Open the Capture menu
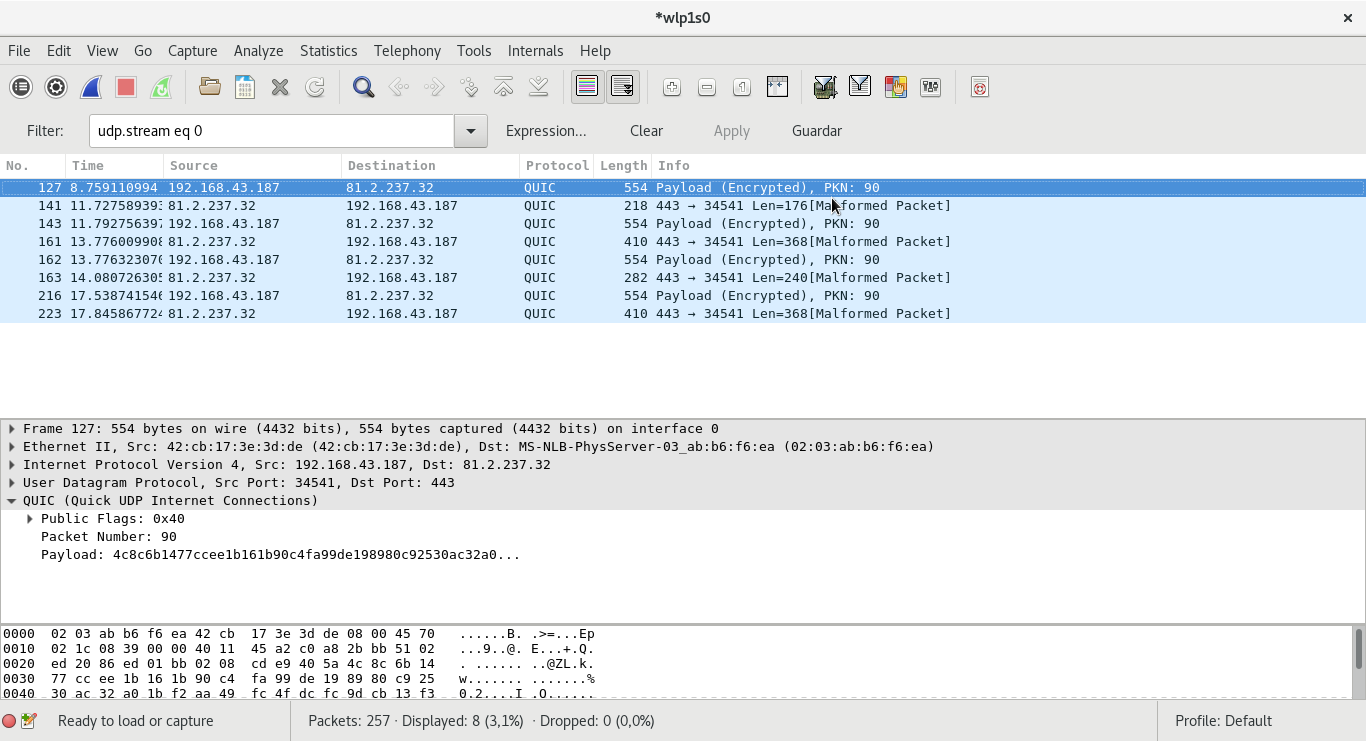The width and height of the screenshot is (1366, 741). click(x=192, y=50)
